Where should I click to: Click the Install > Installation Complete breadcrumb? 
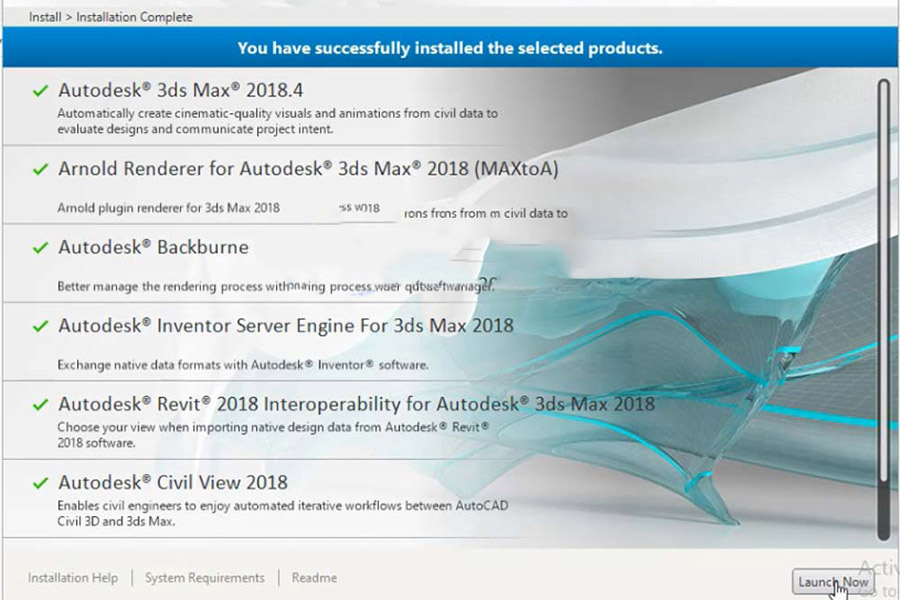110,17
